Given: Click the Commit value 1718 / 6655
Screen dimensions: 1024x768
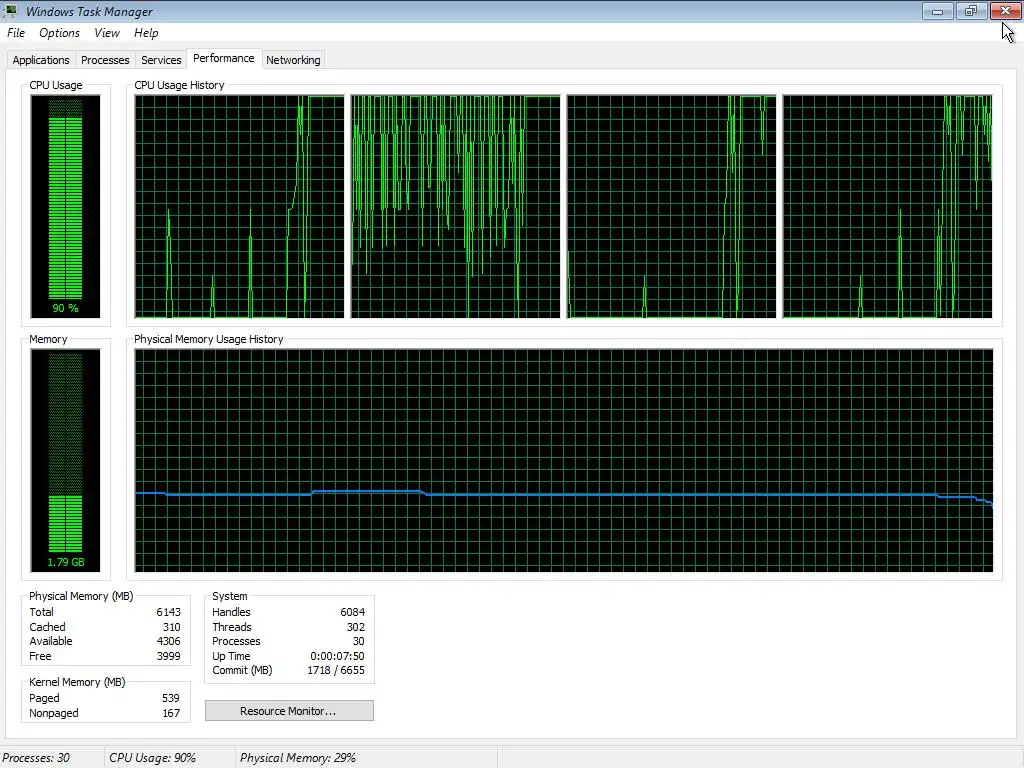Looking at the screenshot, I should (336, 670).
